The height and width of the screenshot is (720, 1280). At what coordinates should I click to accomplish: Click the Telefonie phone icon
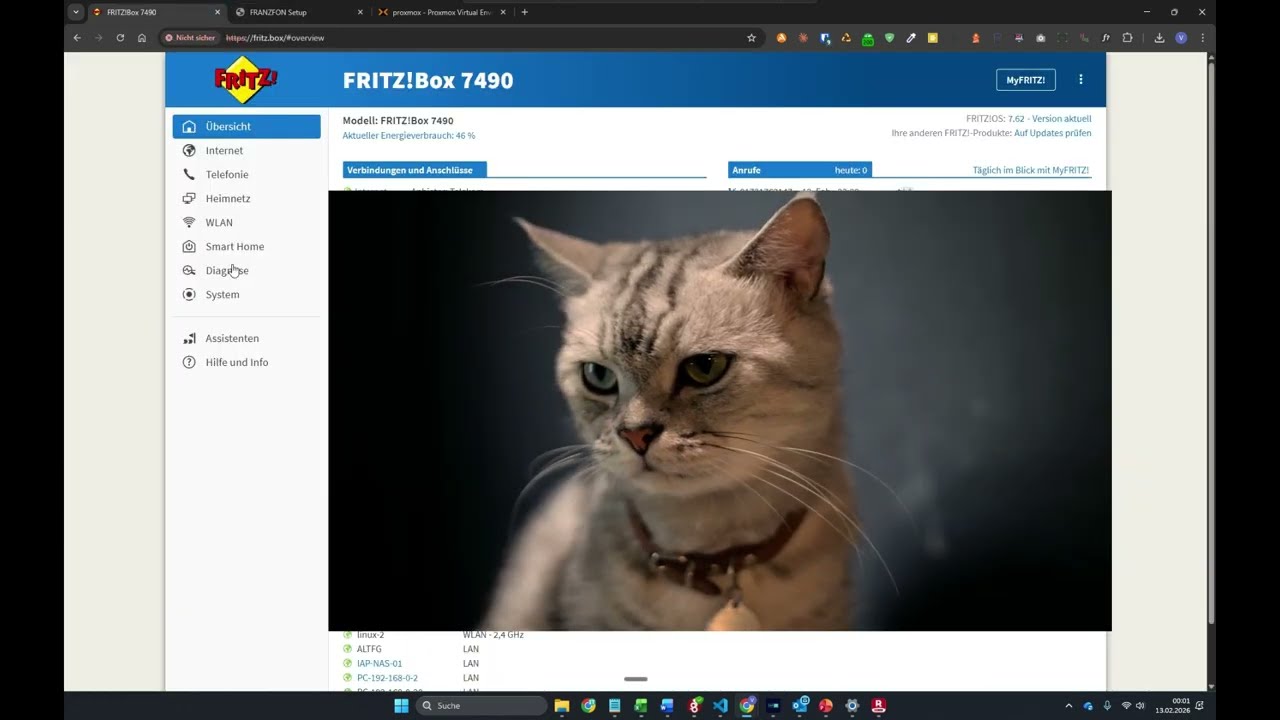[x=189, y=175]
